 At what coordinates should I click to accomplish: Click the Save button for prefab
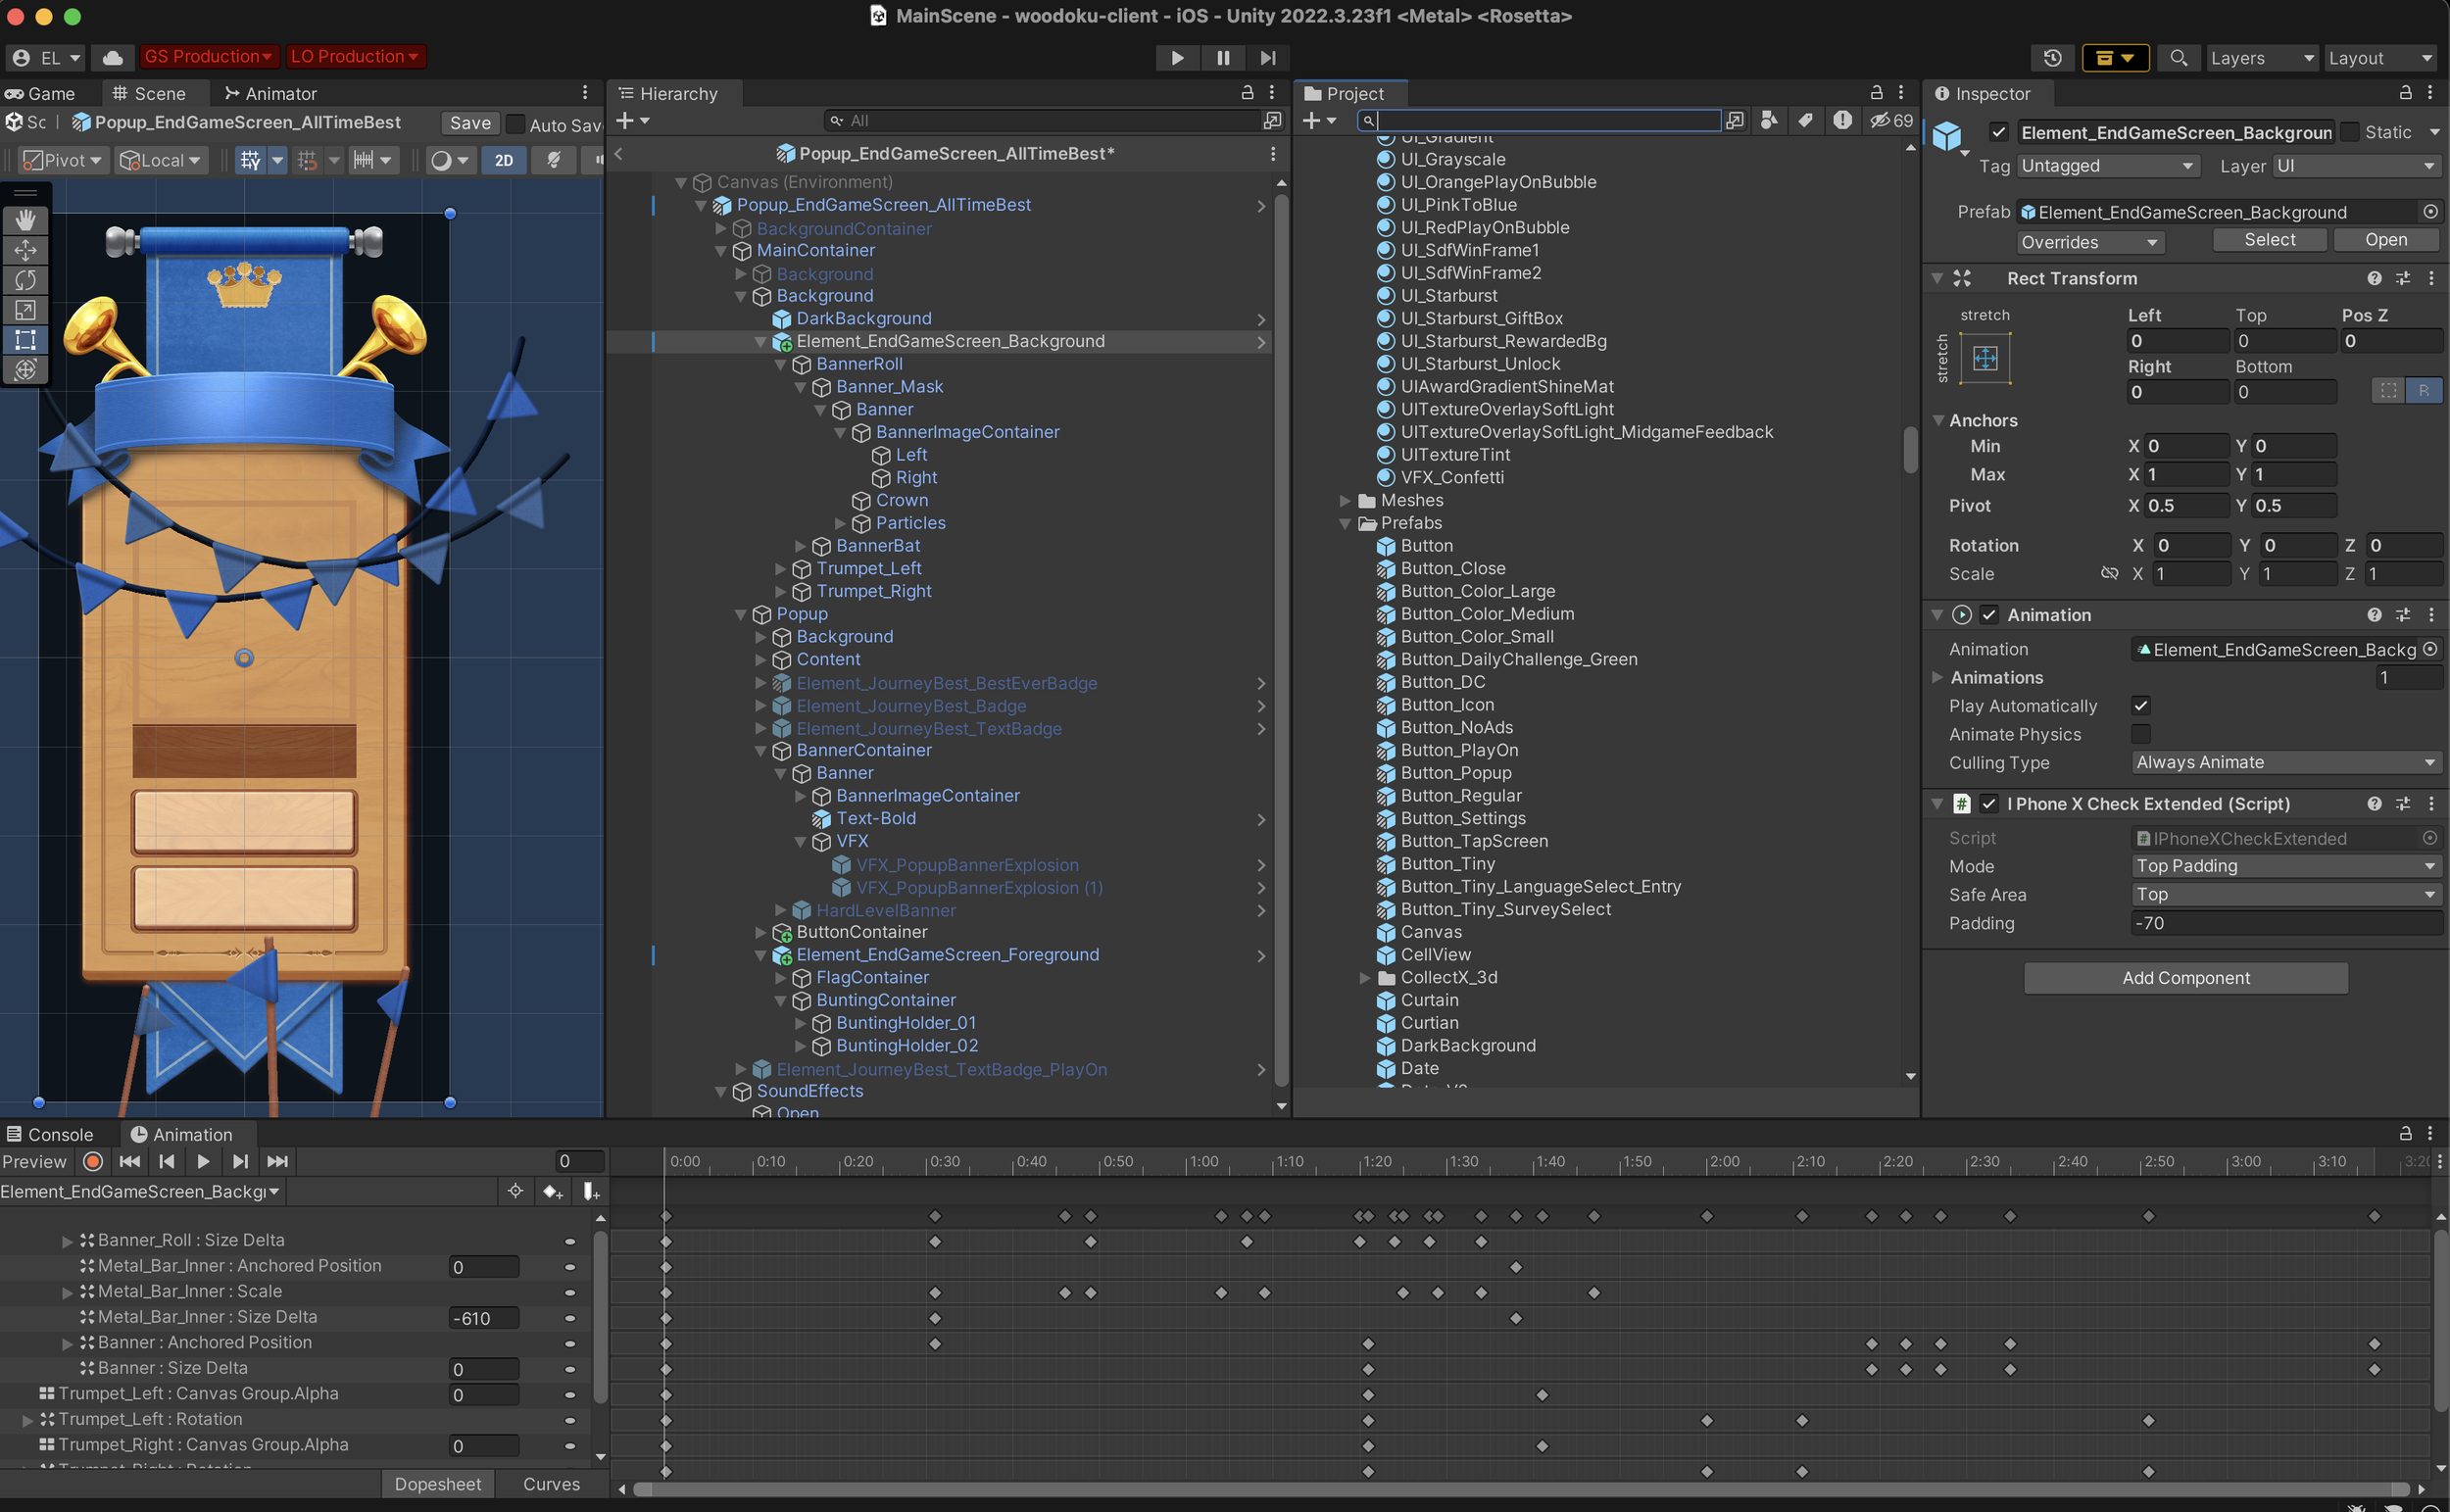point(470,123)
